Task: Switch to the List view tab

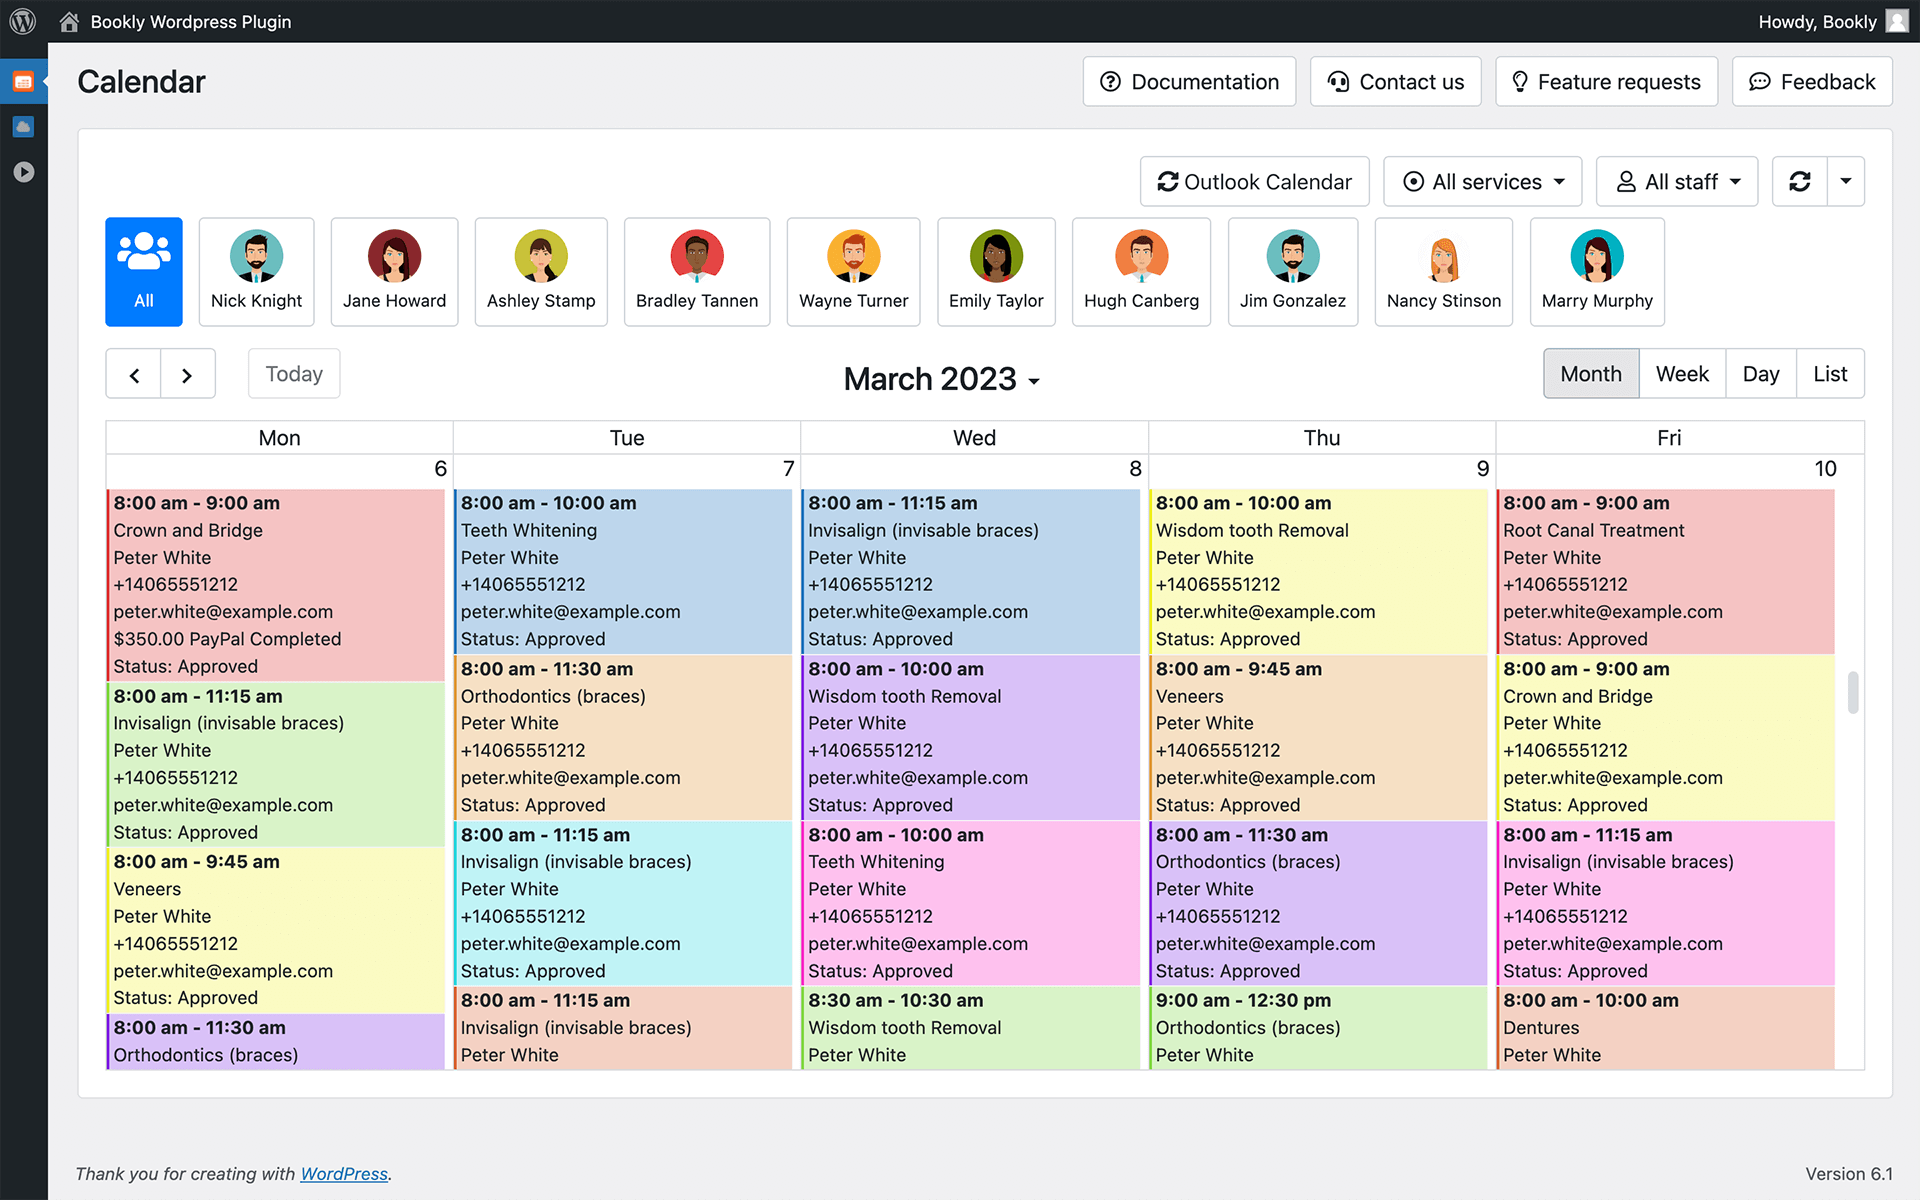Action: (x=1830, y=373)
